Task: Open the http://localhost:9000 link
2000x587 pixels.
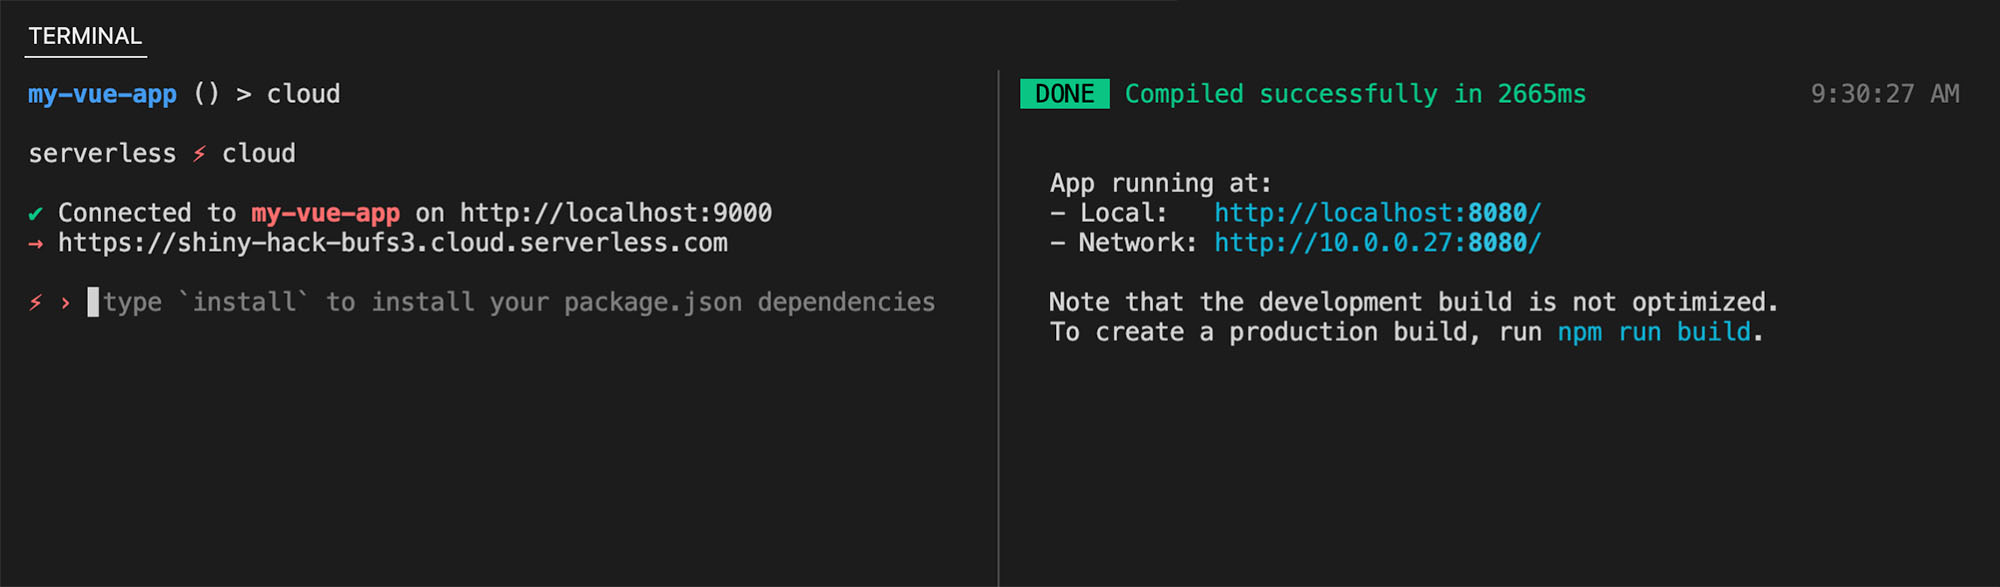Action: tap(615, 213)
